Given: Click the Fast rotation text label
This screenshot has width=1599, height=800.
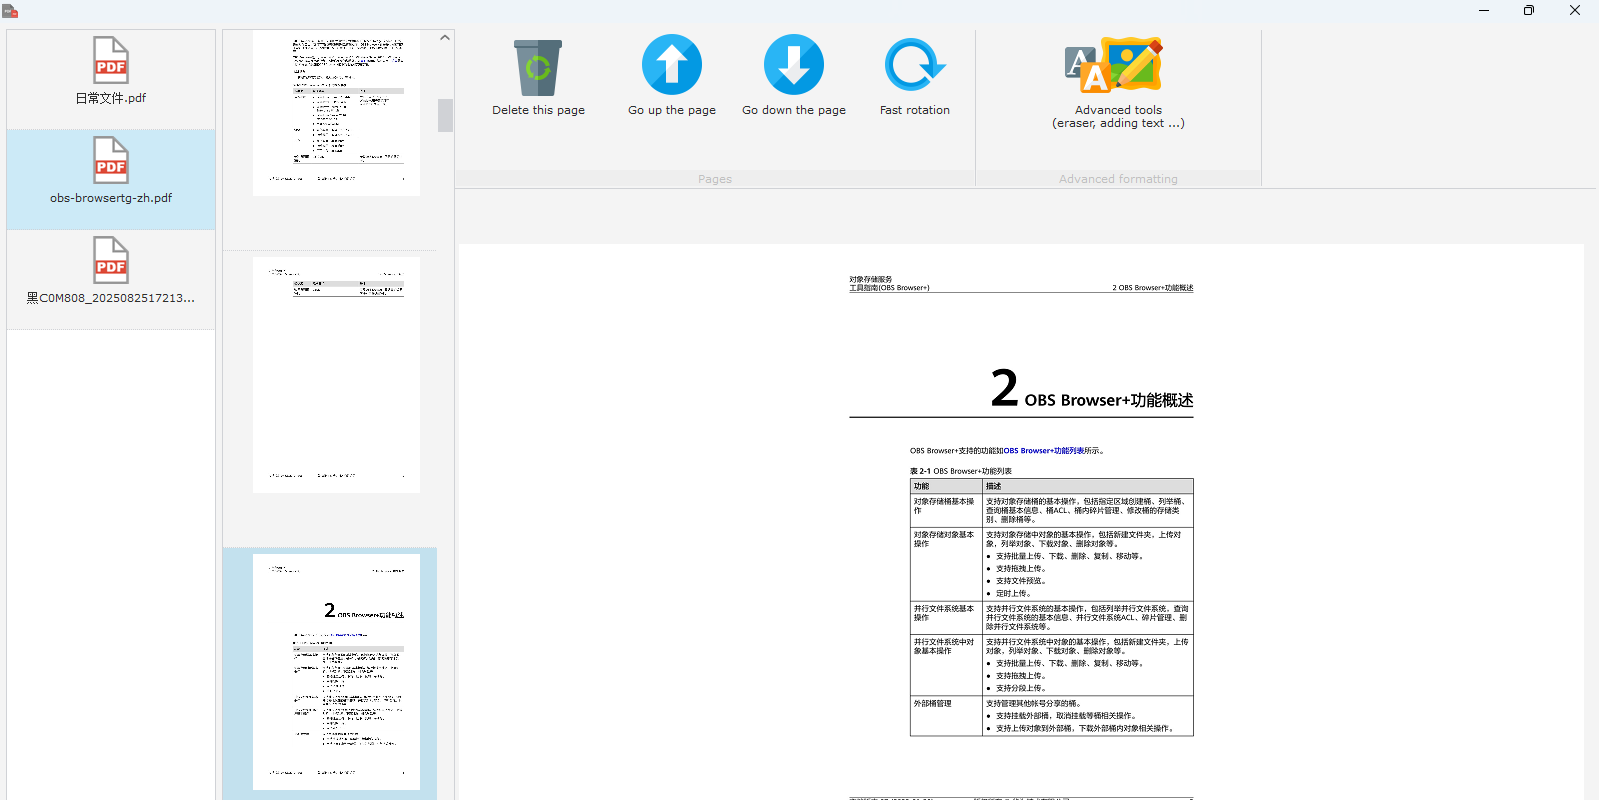Looking at the screenshot, I should coord(915,110).
